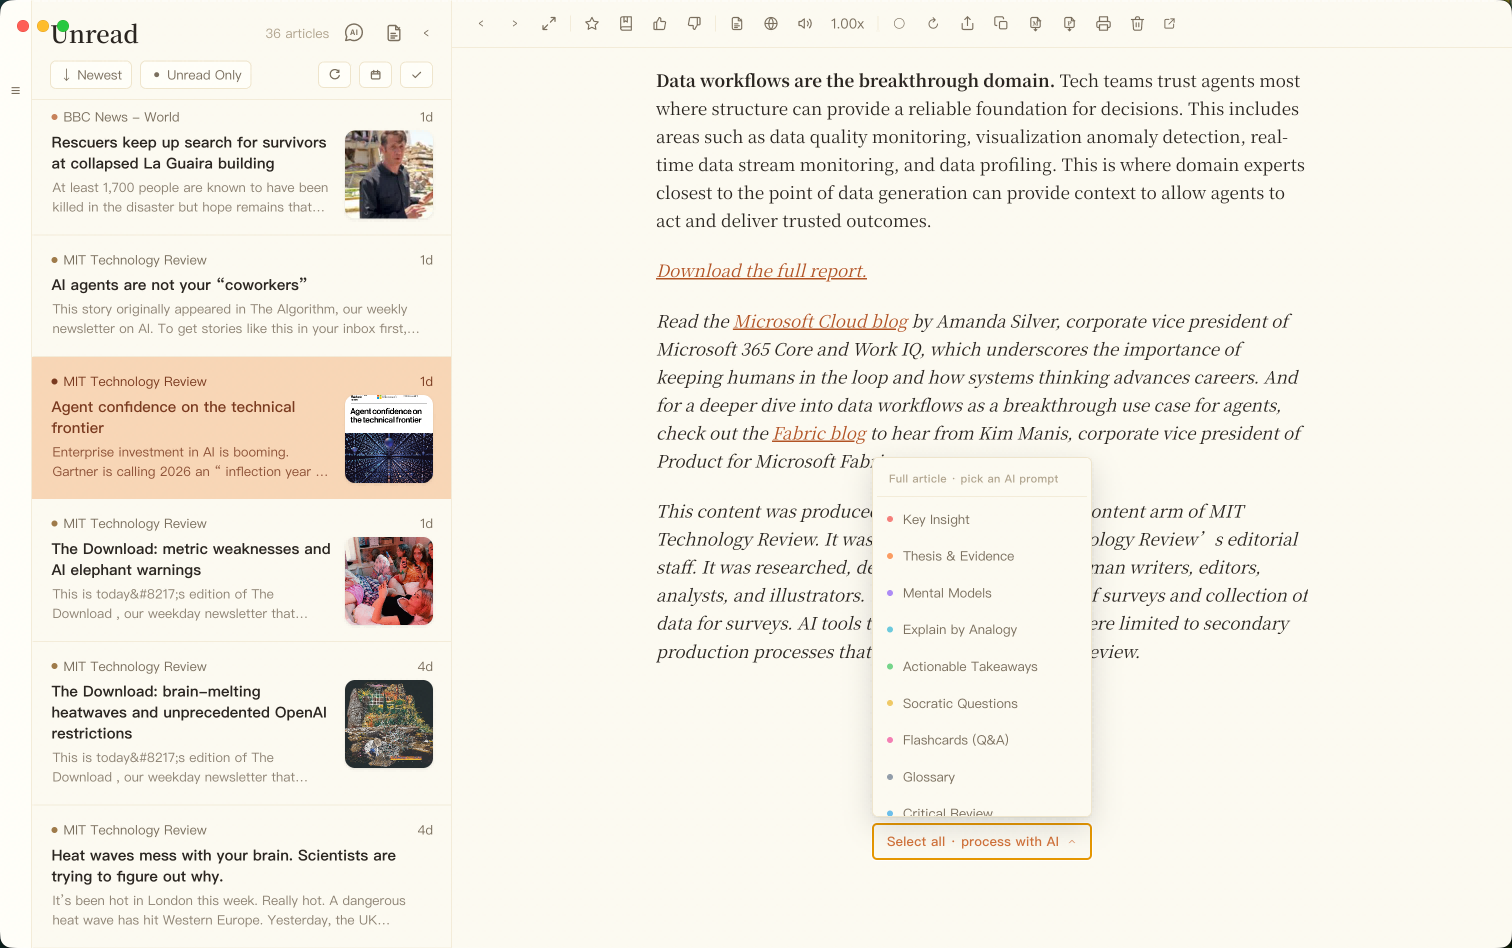Go to the next article arrow
1512x948 pixels.
[x=515, y=23]
